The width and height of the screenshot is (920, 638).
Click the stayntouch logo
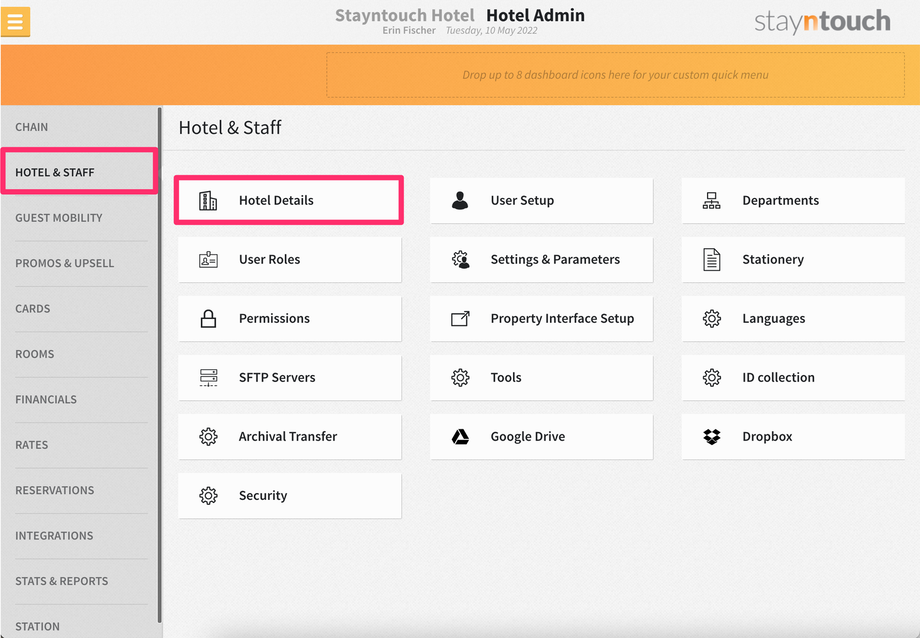coord(822,22)
